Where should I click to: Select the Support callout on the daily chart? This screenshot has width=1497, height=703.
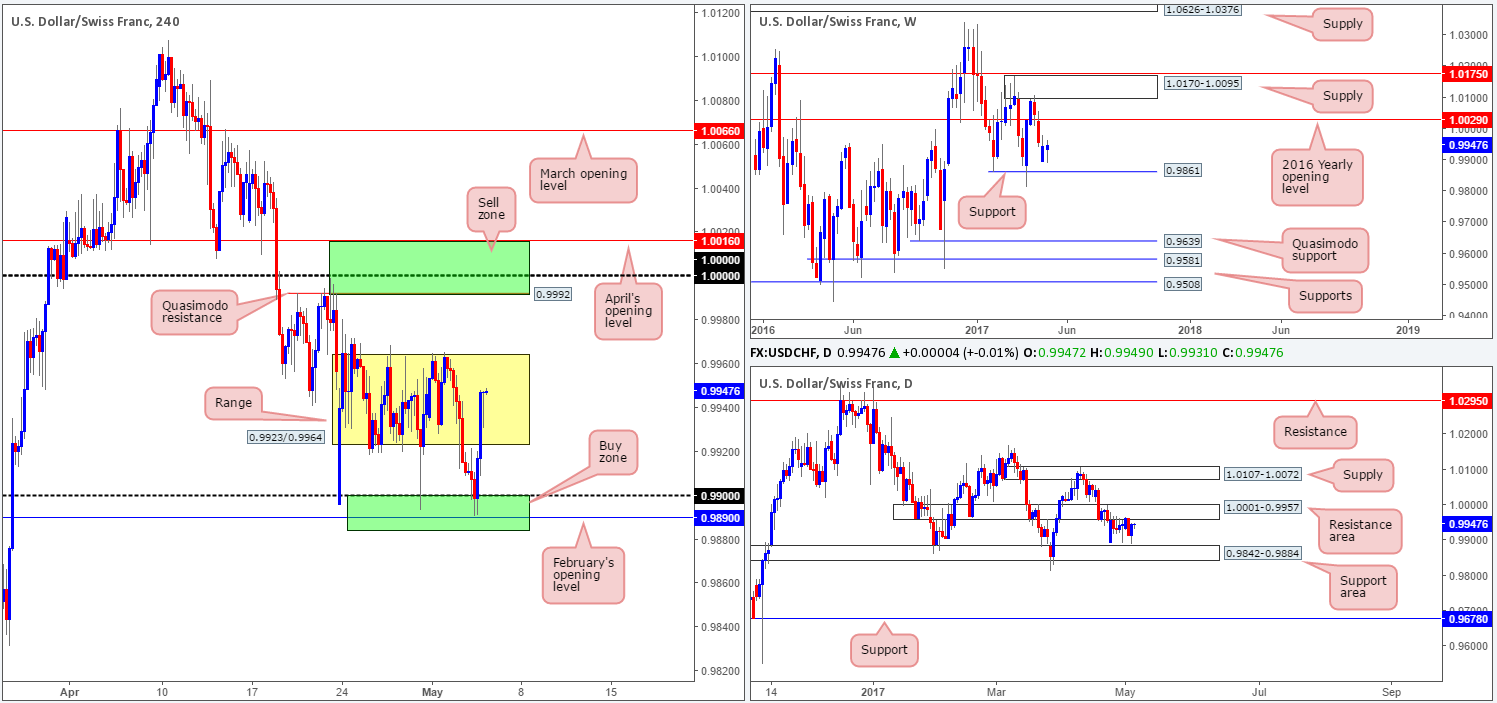click(884, 650)
